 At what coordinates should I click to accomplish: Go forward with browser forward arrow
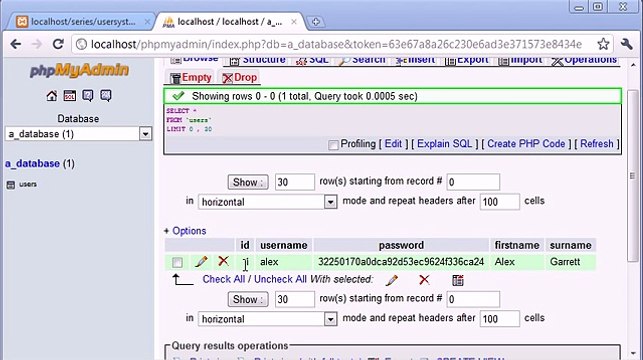37,44
